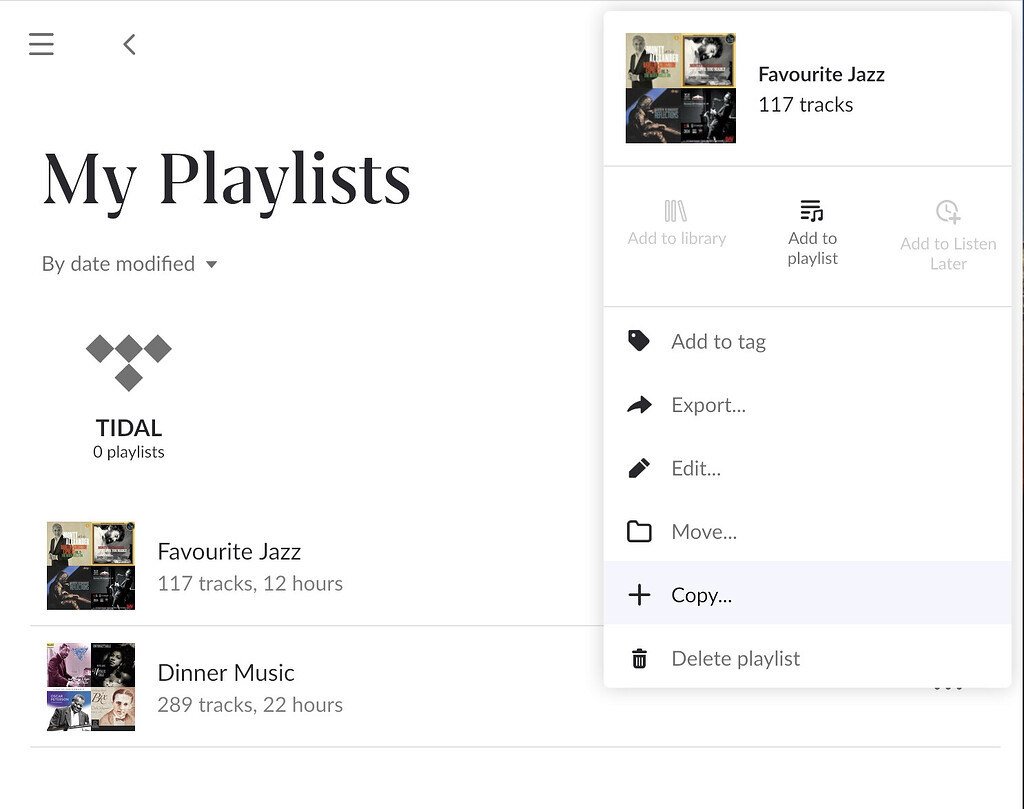The height and width of the screenshot is (809, 1024).
Task: Click the back arrow to go back
Action: (x=129, y=44)
